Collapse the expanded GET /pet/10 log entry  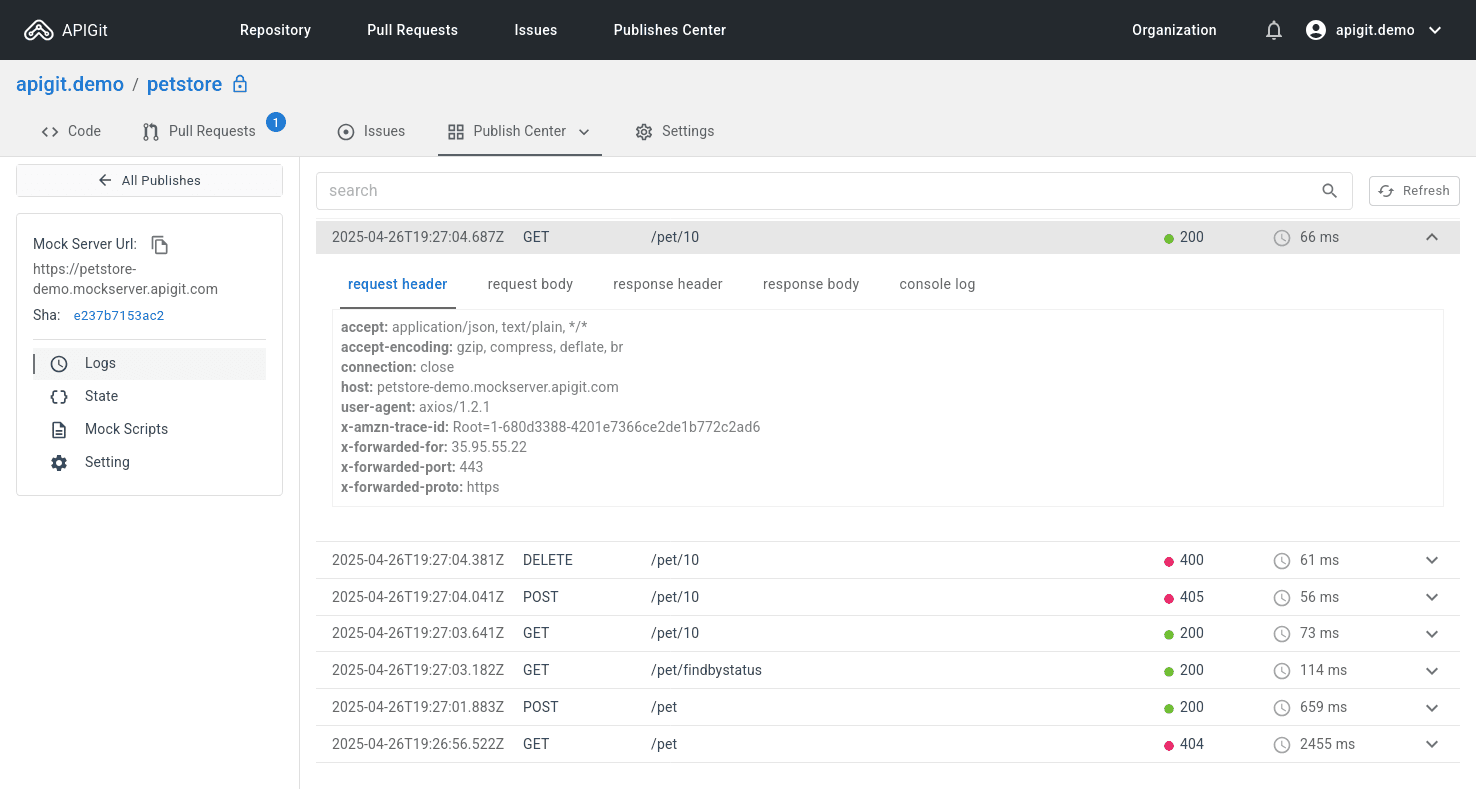pyautogui.click(x=1432, y=237)
